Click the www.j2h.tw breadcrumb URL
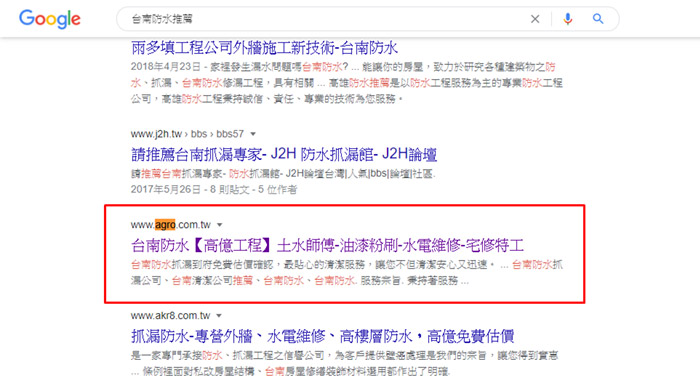The height and width of the screenshot is (380, 700). click(x=187, y=134)
